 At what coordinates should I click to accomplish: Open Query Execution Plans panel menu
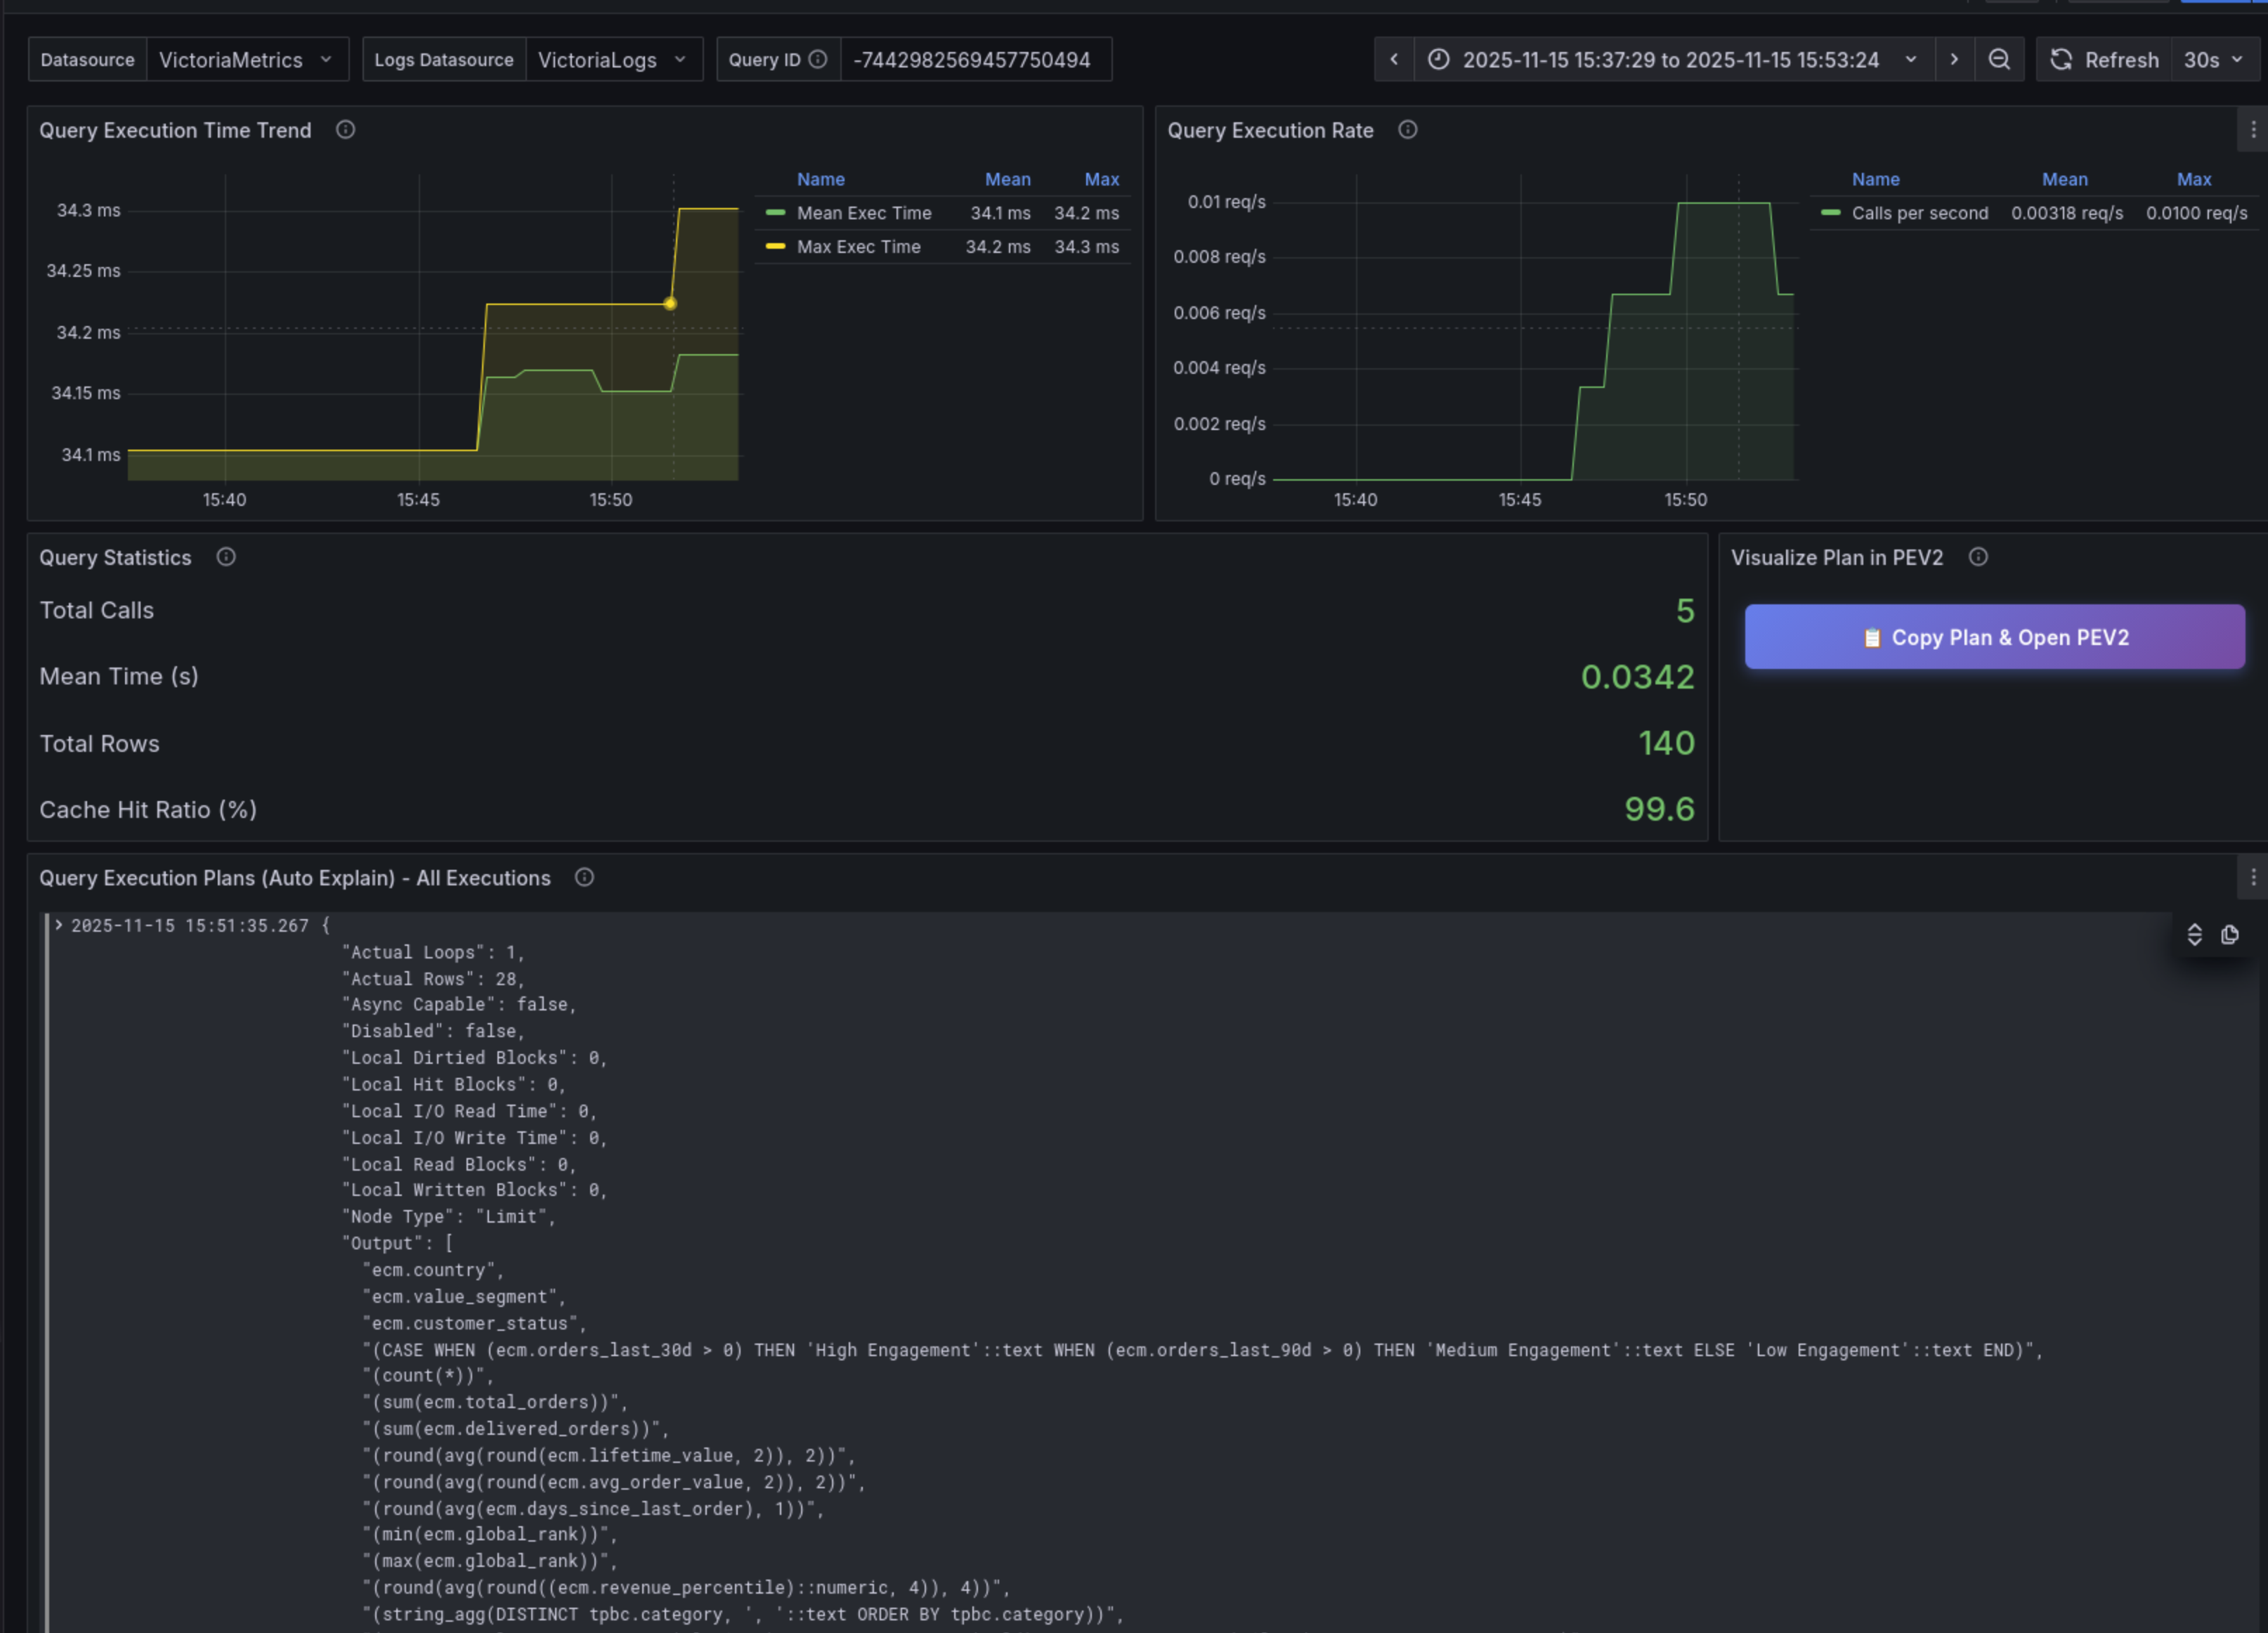tap(2253, 878)
